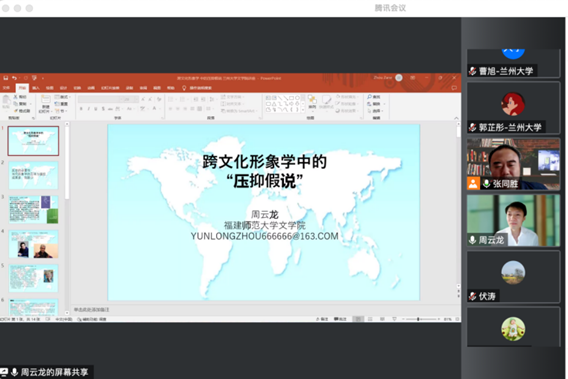568x379 pixels.
Task: Open the File tab
Action: tap(6, 88)
